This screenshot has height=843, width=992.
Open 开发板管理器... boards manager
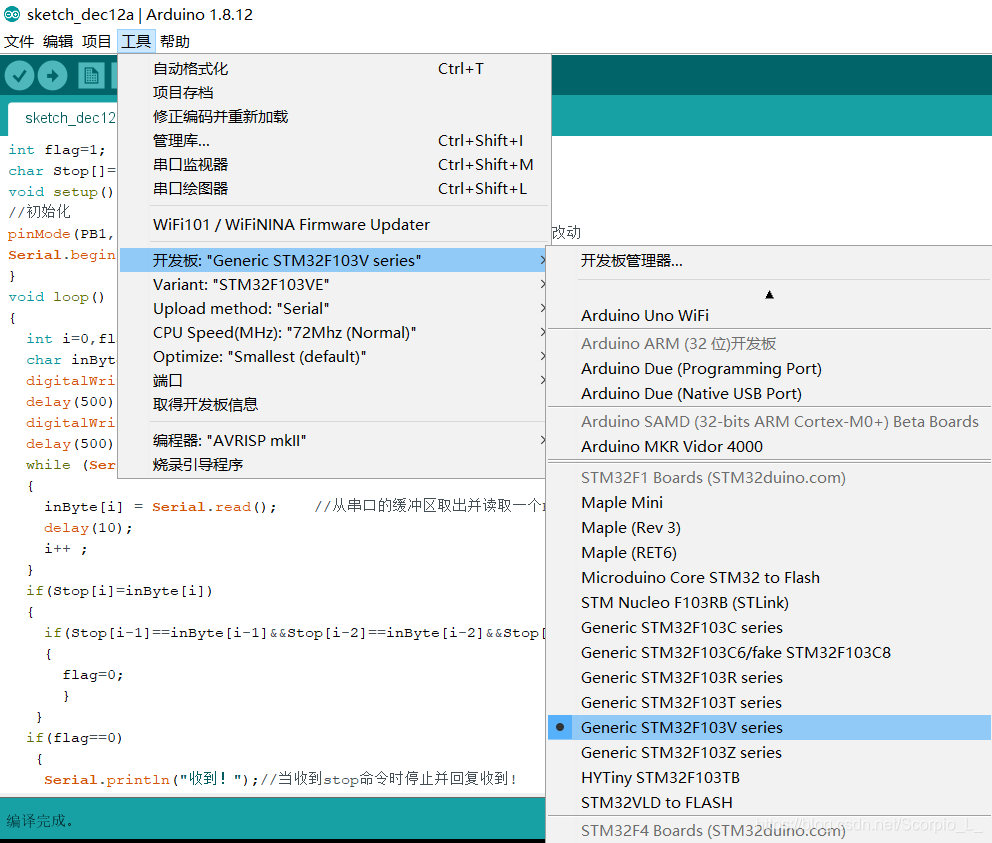click(x=769, y=261)
